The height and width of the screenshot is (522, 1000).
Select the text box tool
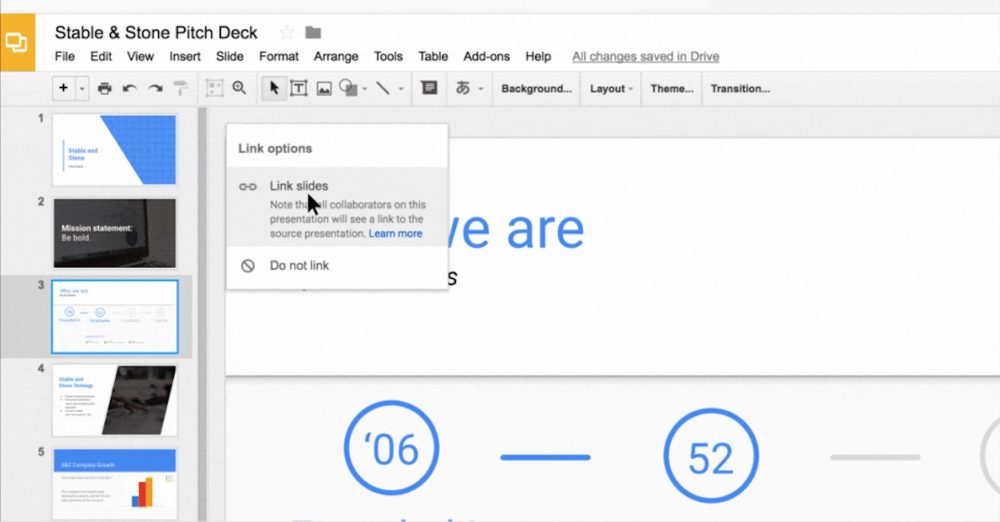[298, 88]
